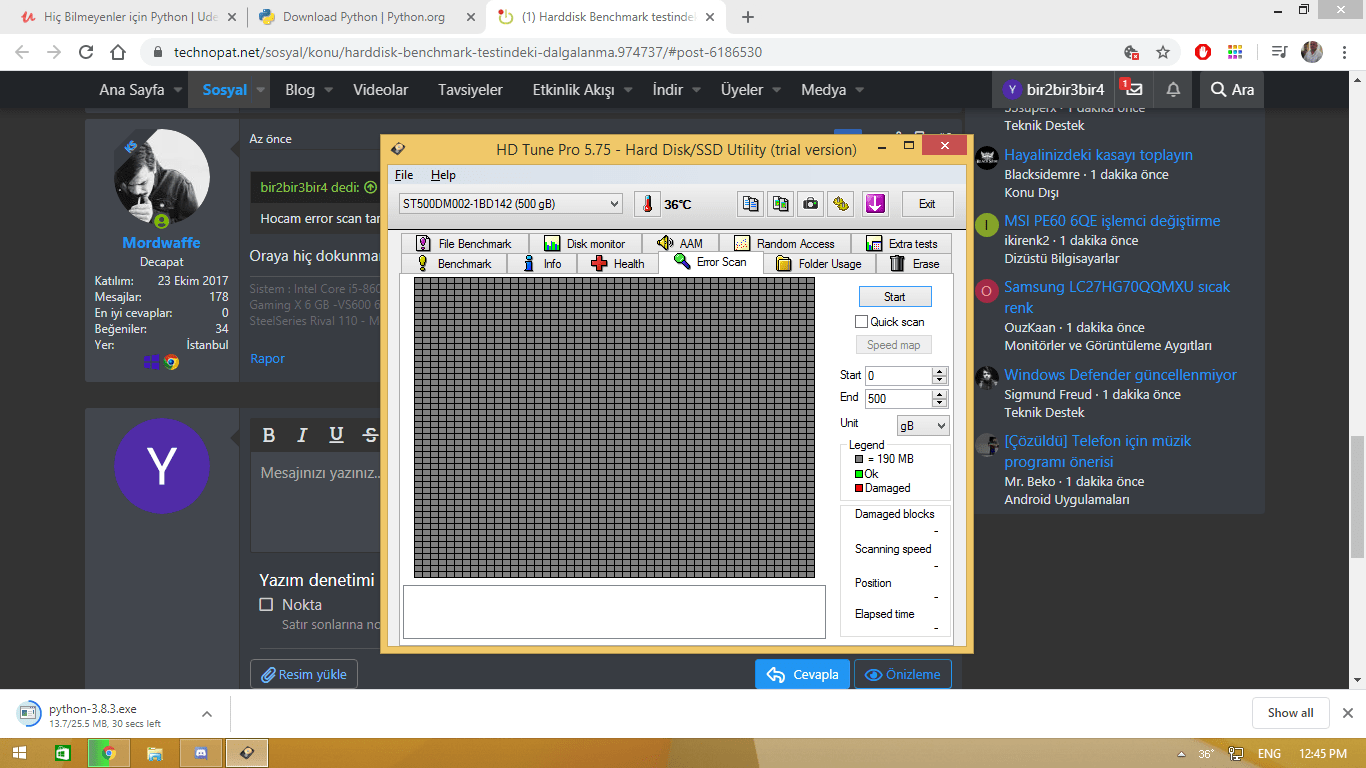
Task: Open the Videolar navigation link
Action: 381,89
